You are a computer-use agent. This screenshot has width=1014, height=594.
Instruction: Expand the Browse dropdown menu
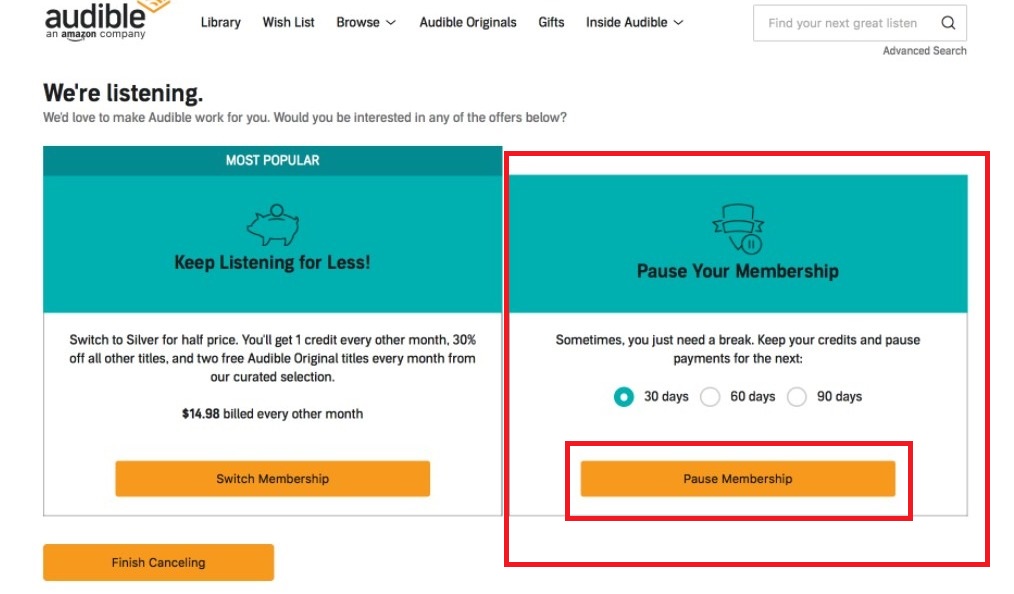[365, 22]
